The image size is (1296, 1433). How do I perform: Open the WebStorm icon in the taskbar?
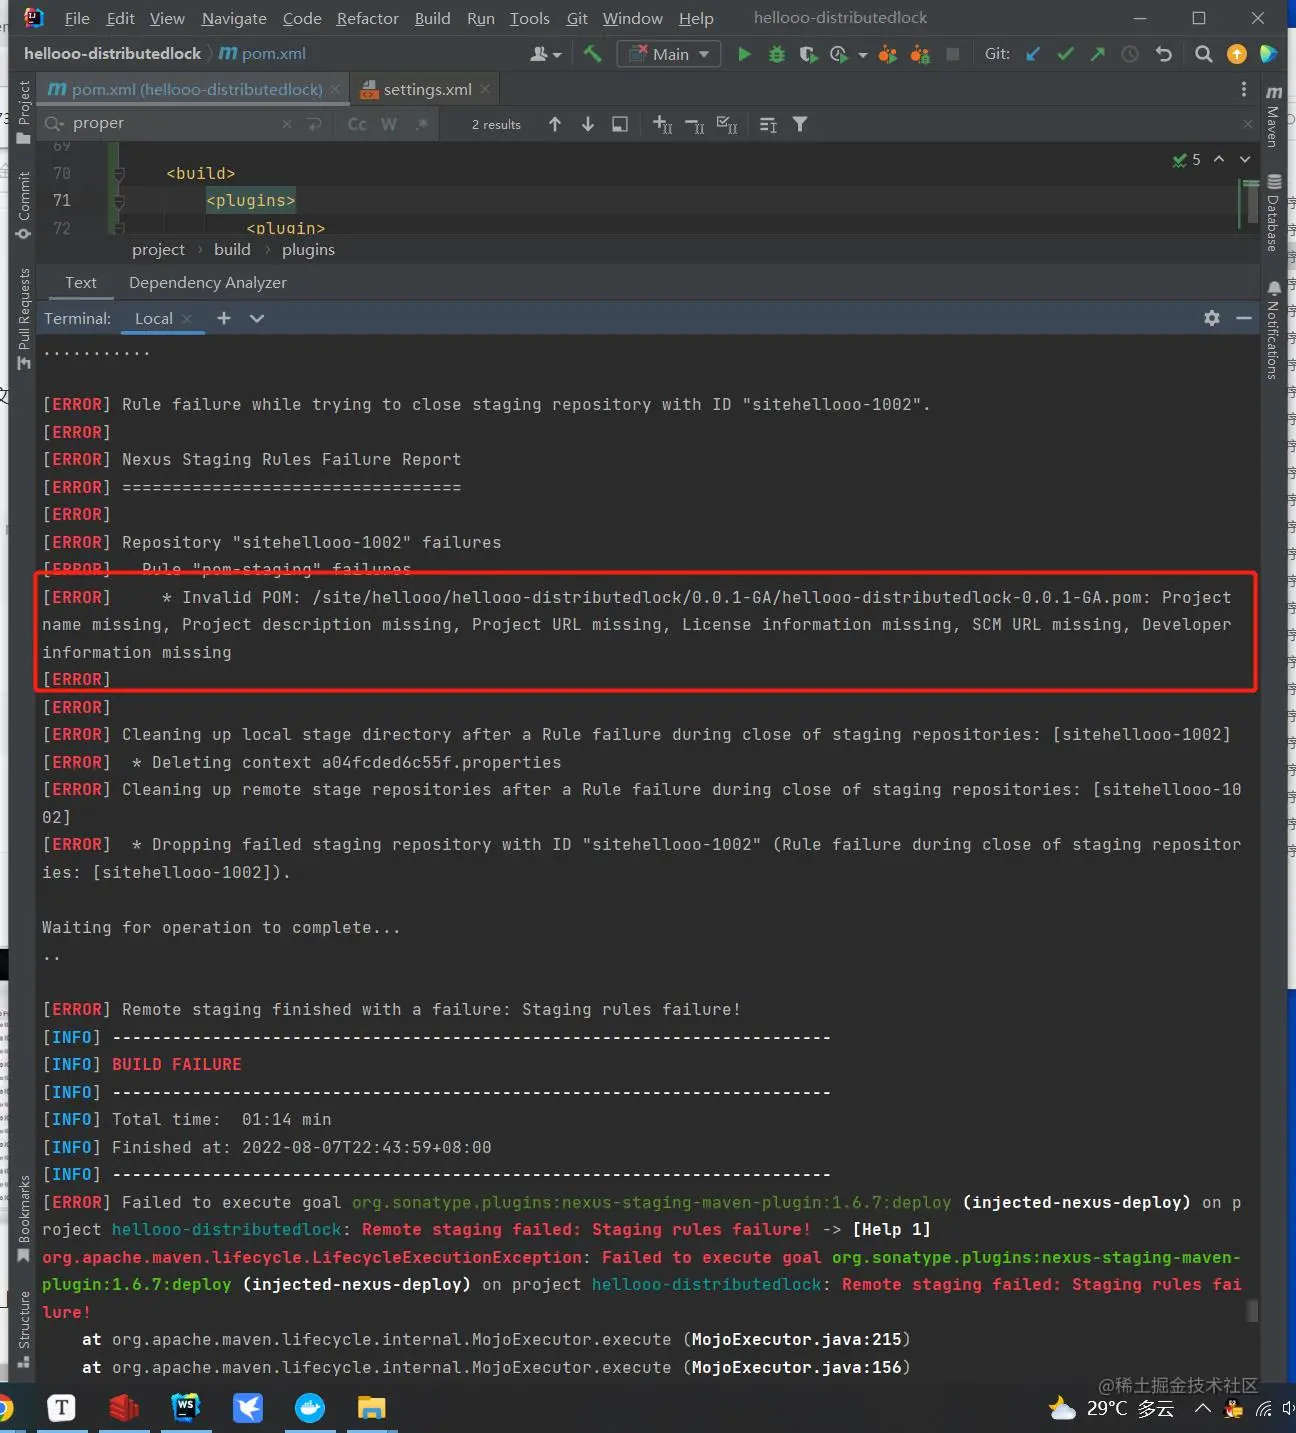(186, 1408)
